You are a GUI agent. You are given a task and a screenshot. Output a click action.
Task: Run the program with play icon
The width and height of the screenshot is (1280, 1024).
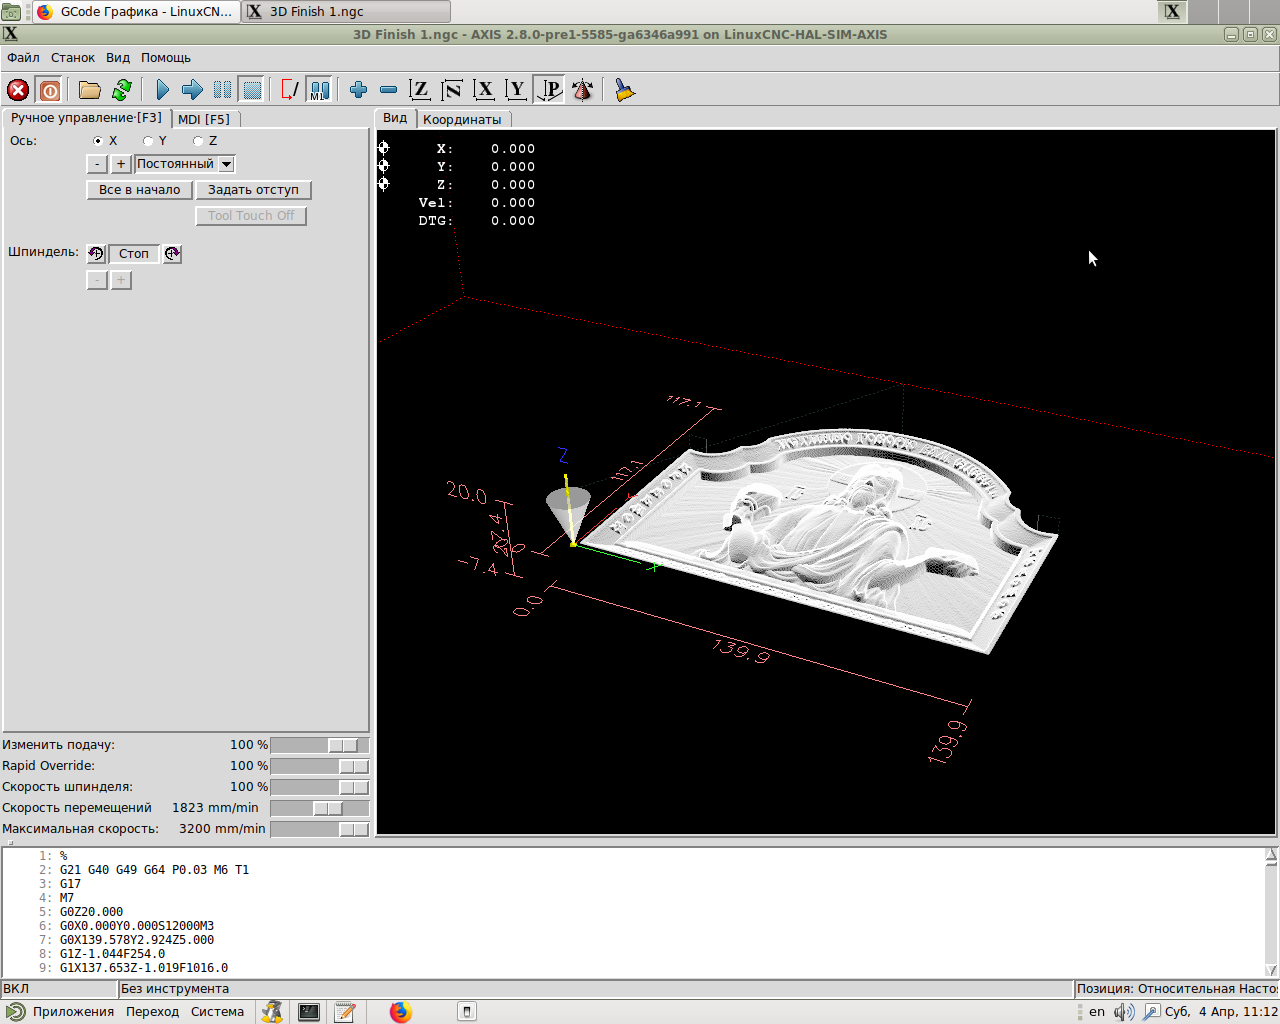pyautogui.click(x=162, y=90)
